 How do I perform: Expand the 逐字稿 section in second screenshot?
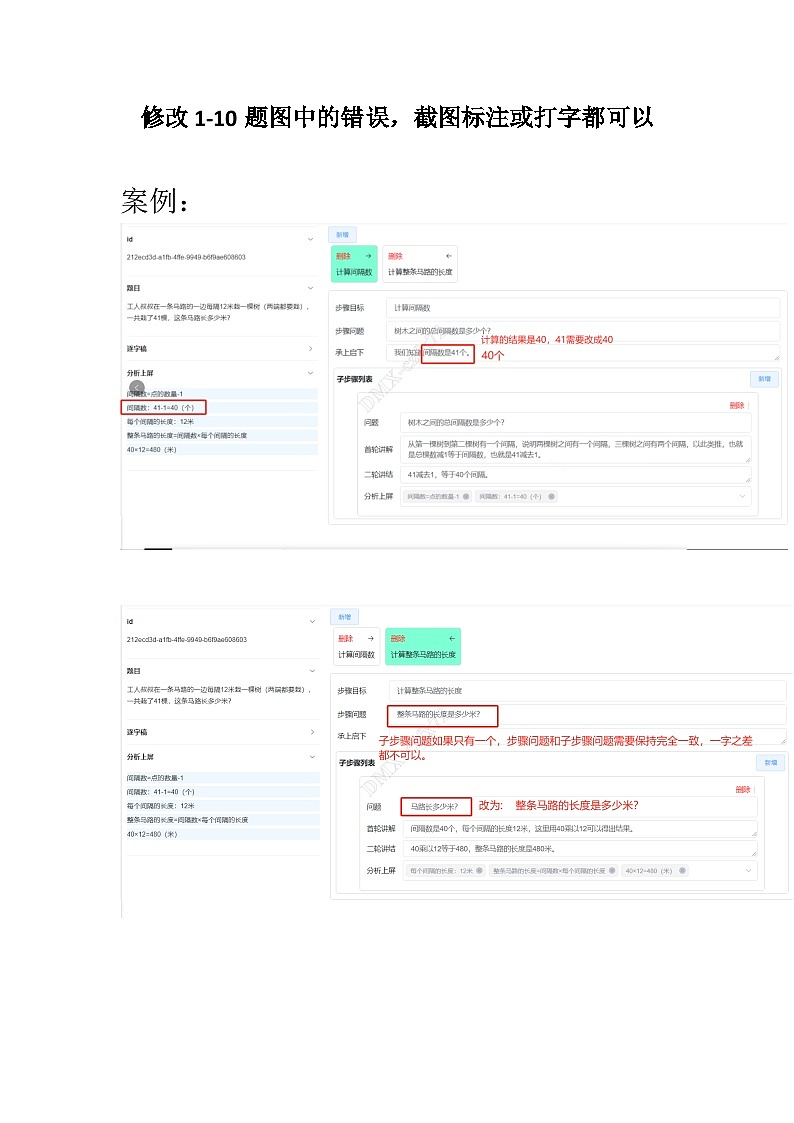point(311,732)
